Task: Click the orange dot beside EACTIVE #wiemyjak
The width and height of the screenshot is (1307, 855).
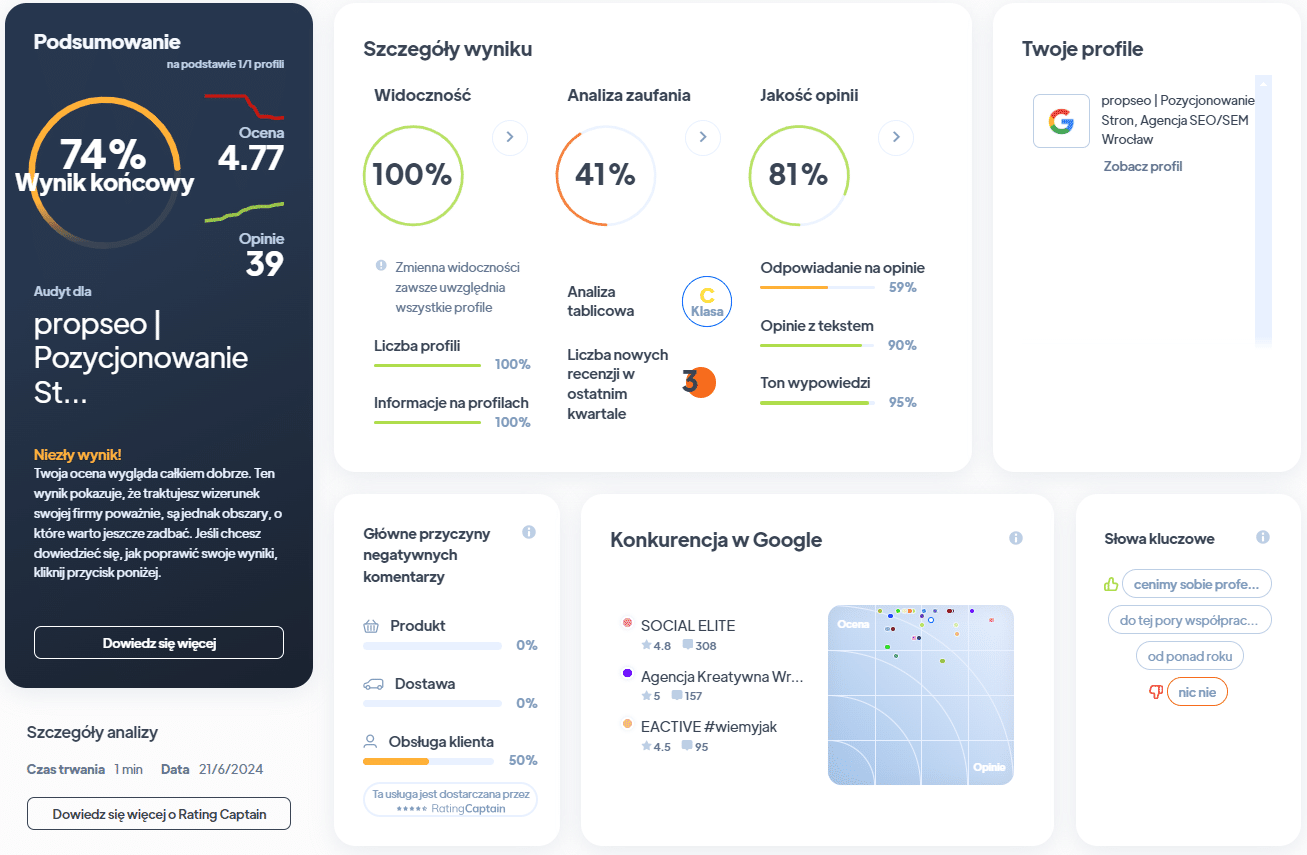Action: point(627,723)
